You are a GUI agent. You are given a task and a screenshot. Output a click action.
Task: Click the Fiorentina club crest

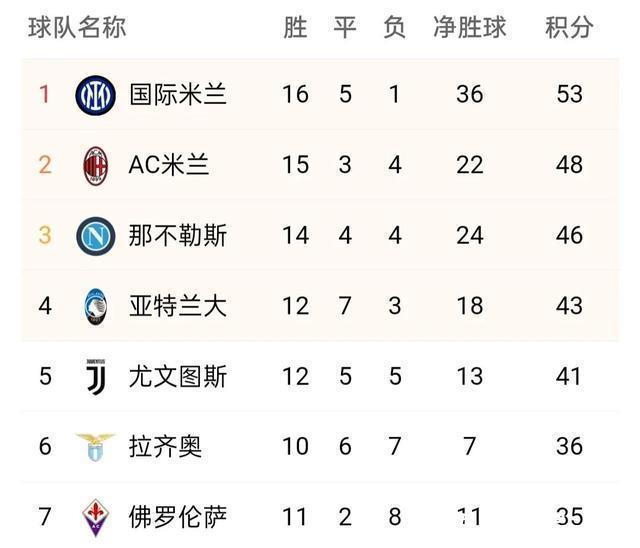[96, 517]
